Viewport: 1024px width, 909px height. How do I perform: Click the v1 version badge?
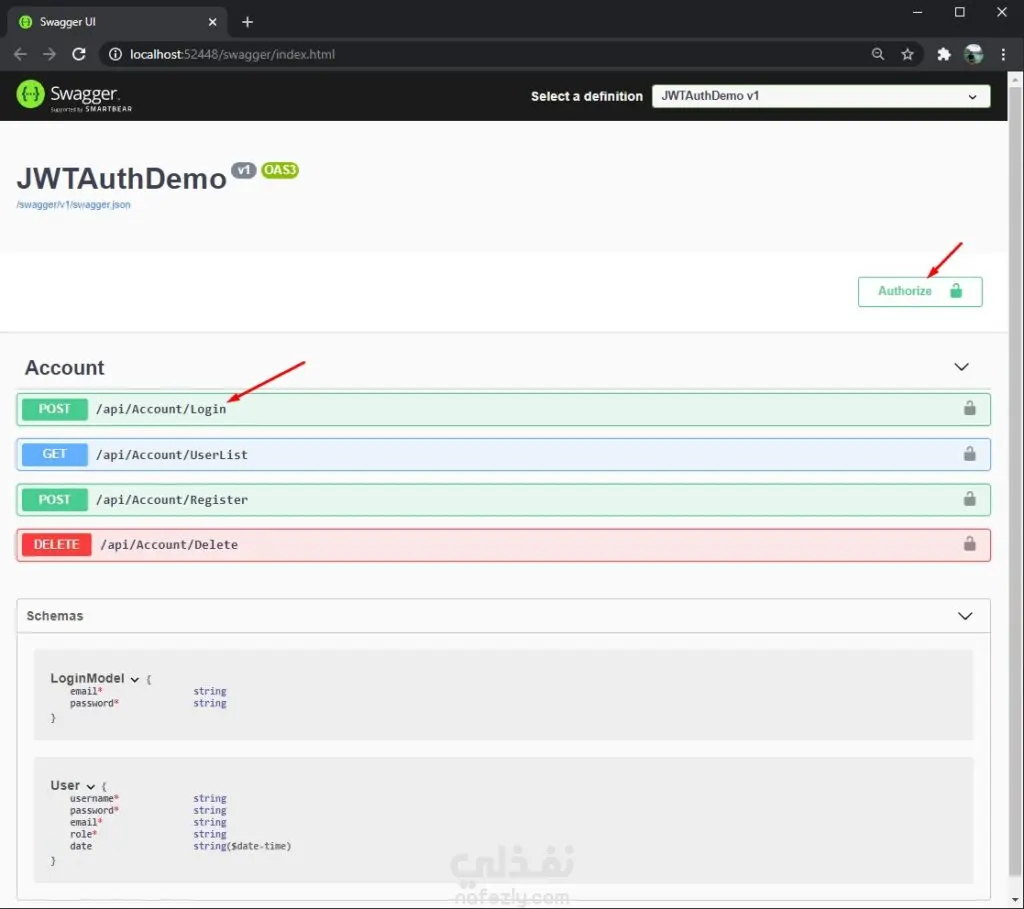click(244, 170)
